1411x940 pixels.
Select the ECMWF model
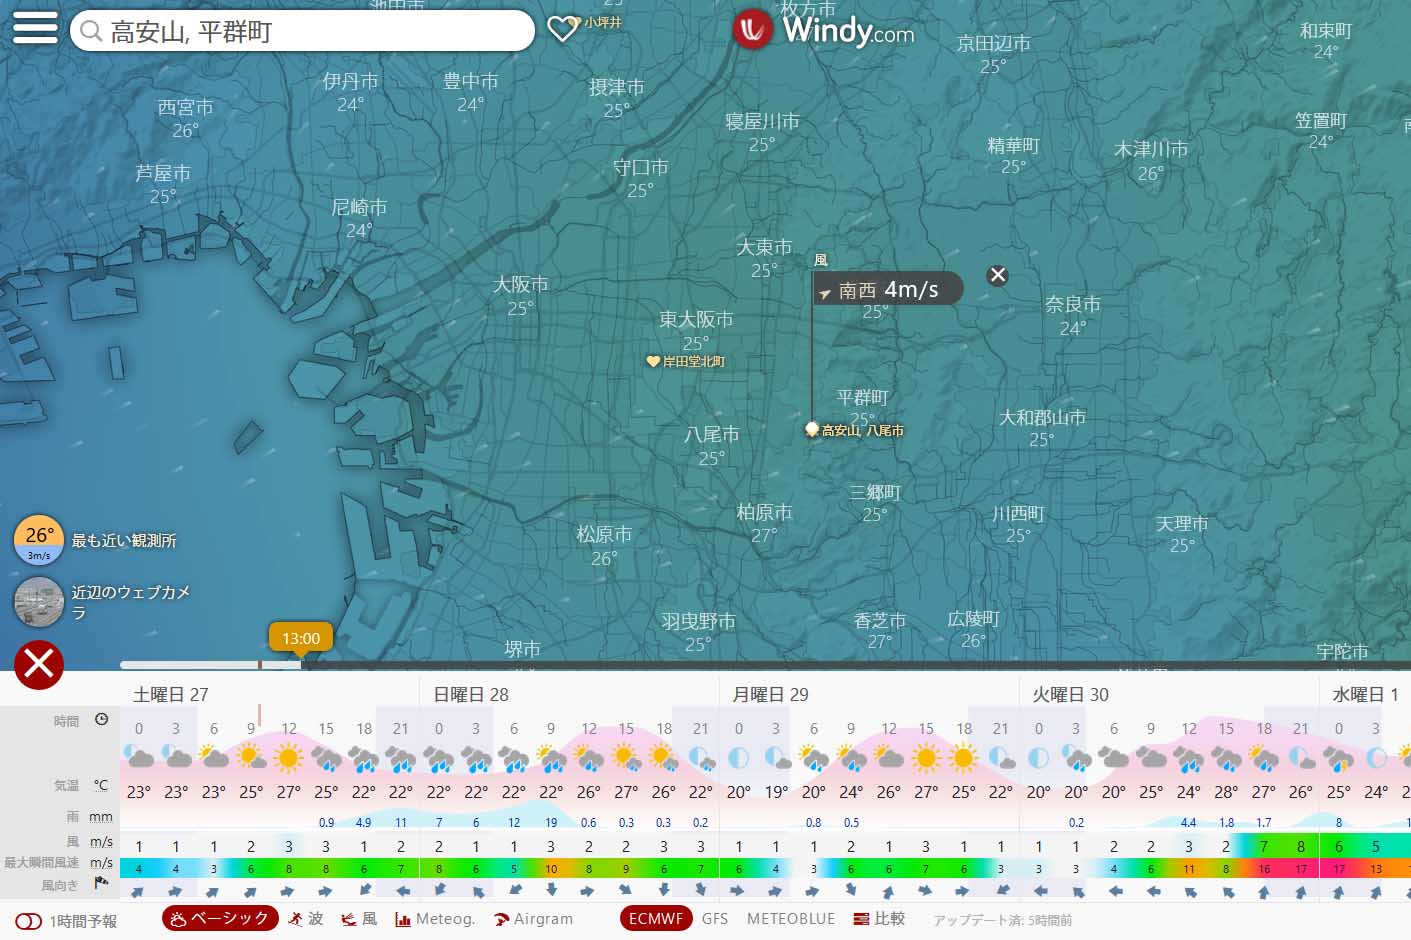click(656, 918)
